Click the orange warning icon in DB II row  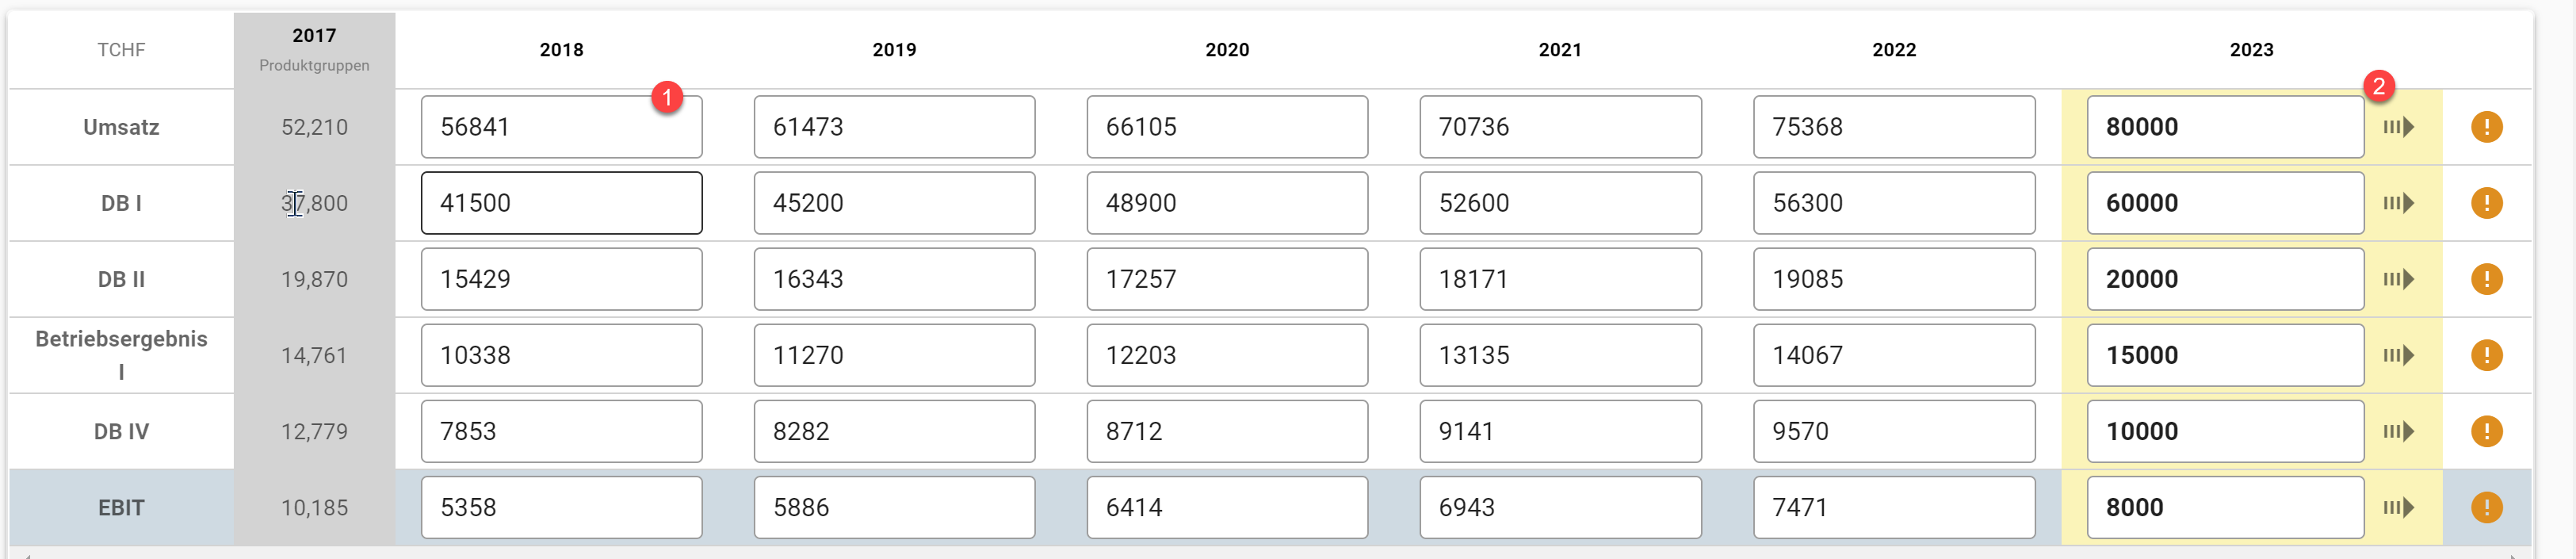[x=2486, y=279]
